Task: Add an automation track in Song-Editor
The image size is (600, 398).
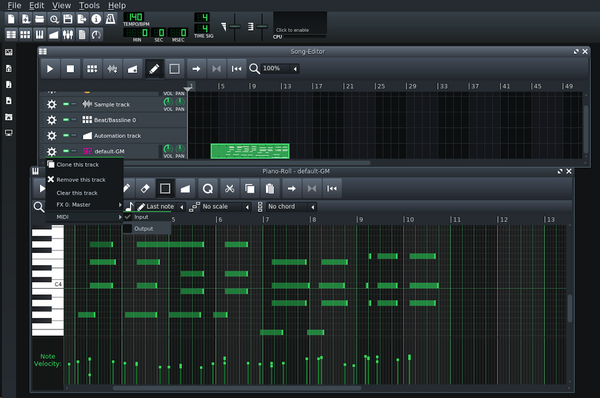Action: pyautogui.click(x=132, y=69)
